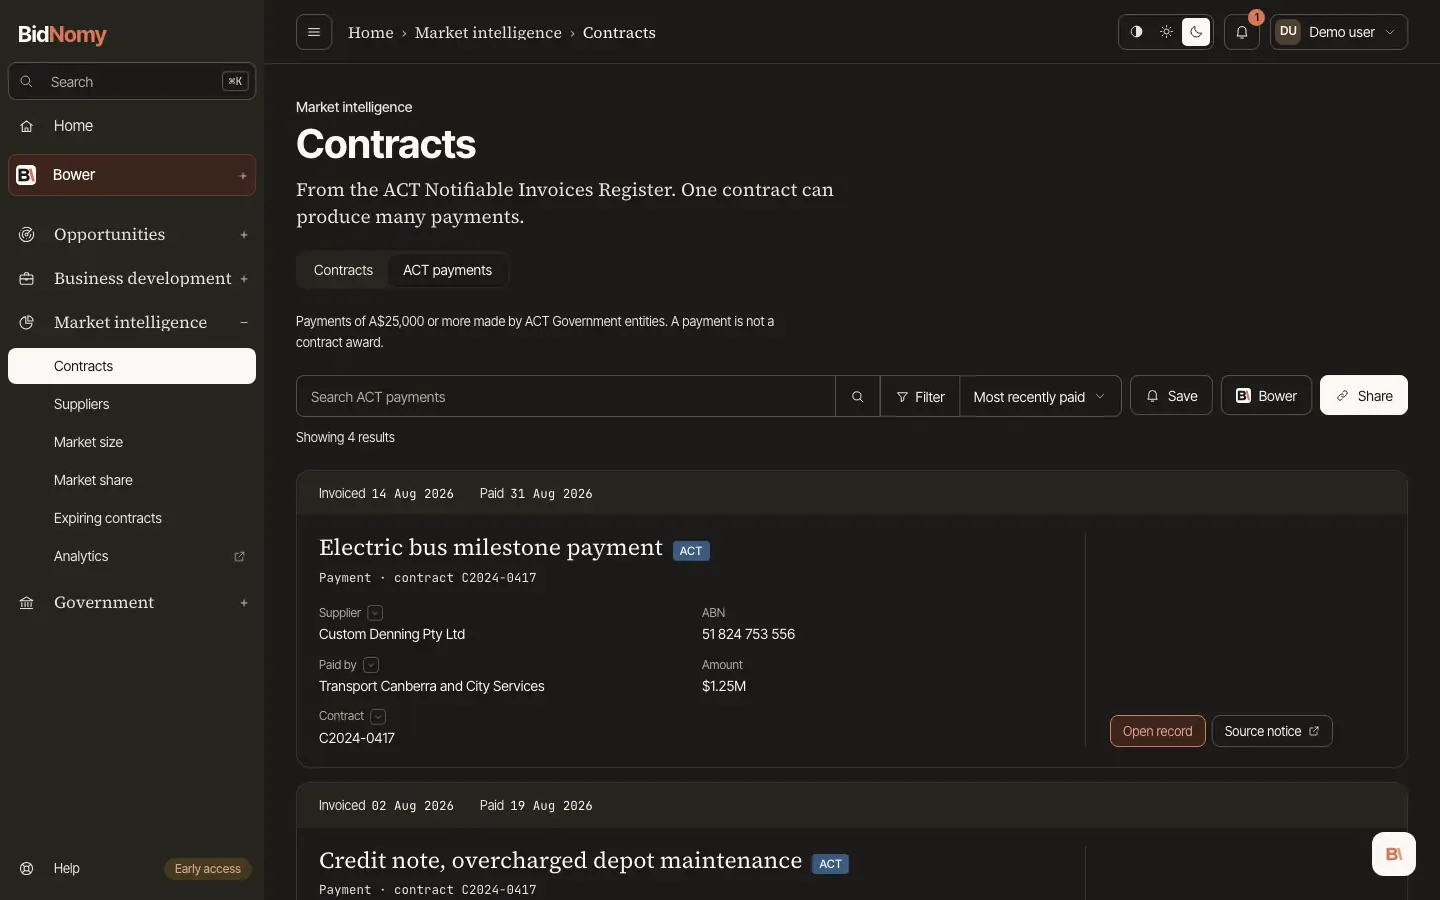
Task: Click the Bower button in the toolbar
Action: [1266, 395]
